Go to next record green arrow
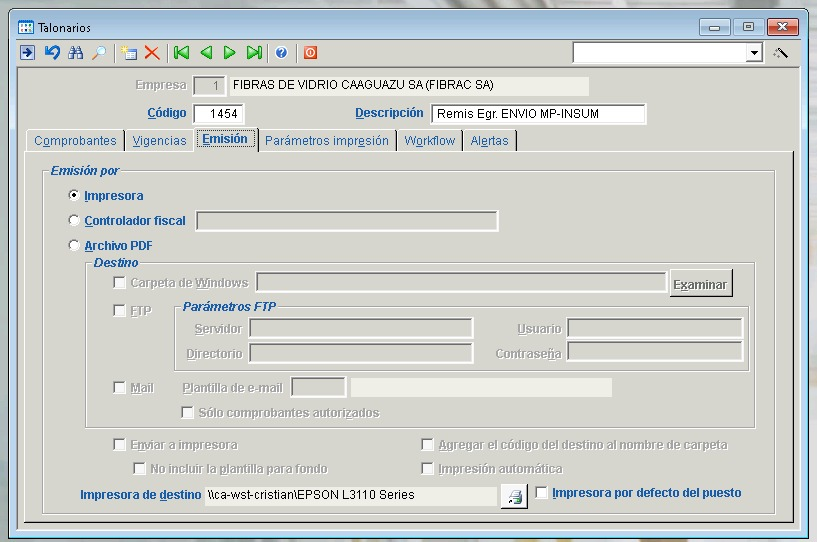 click(x=230, y=53)
